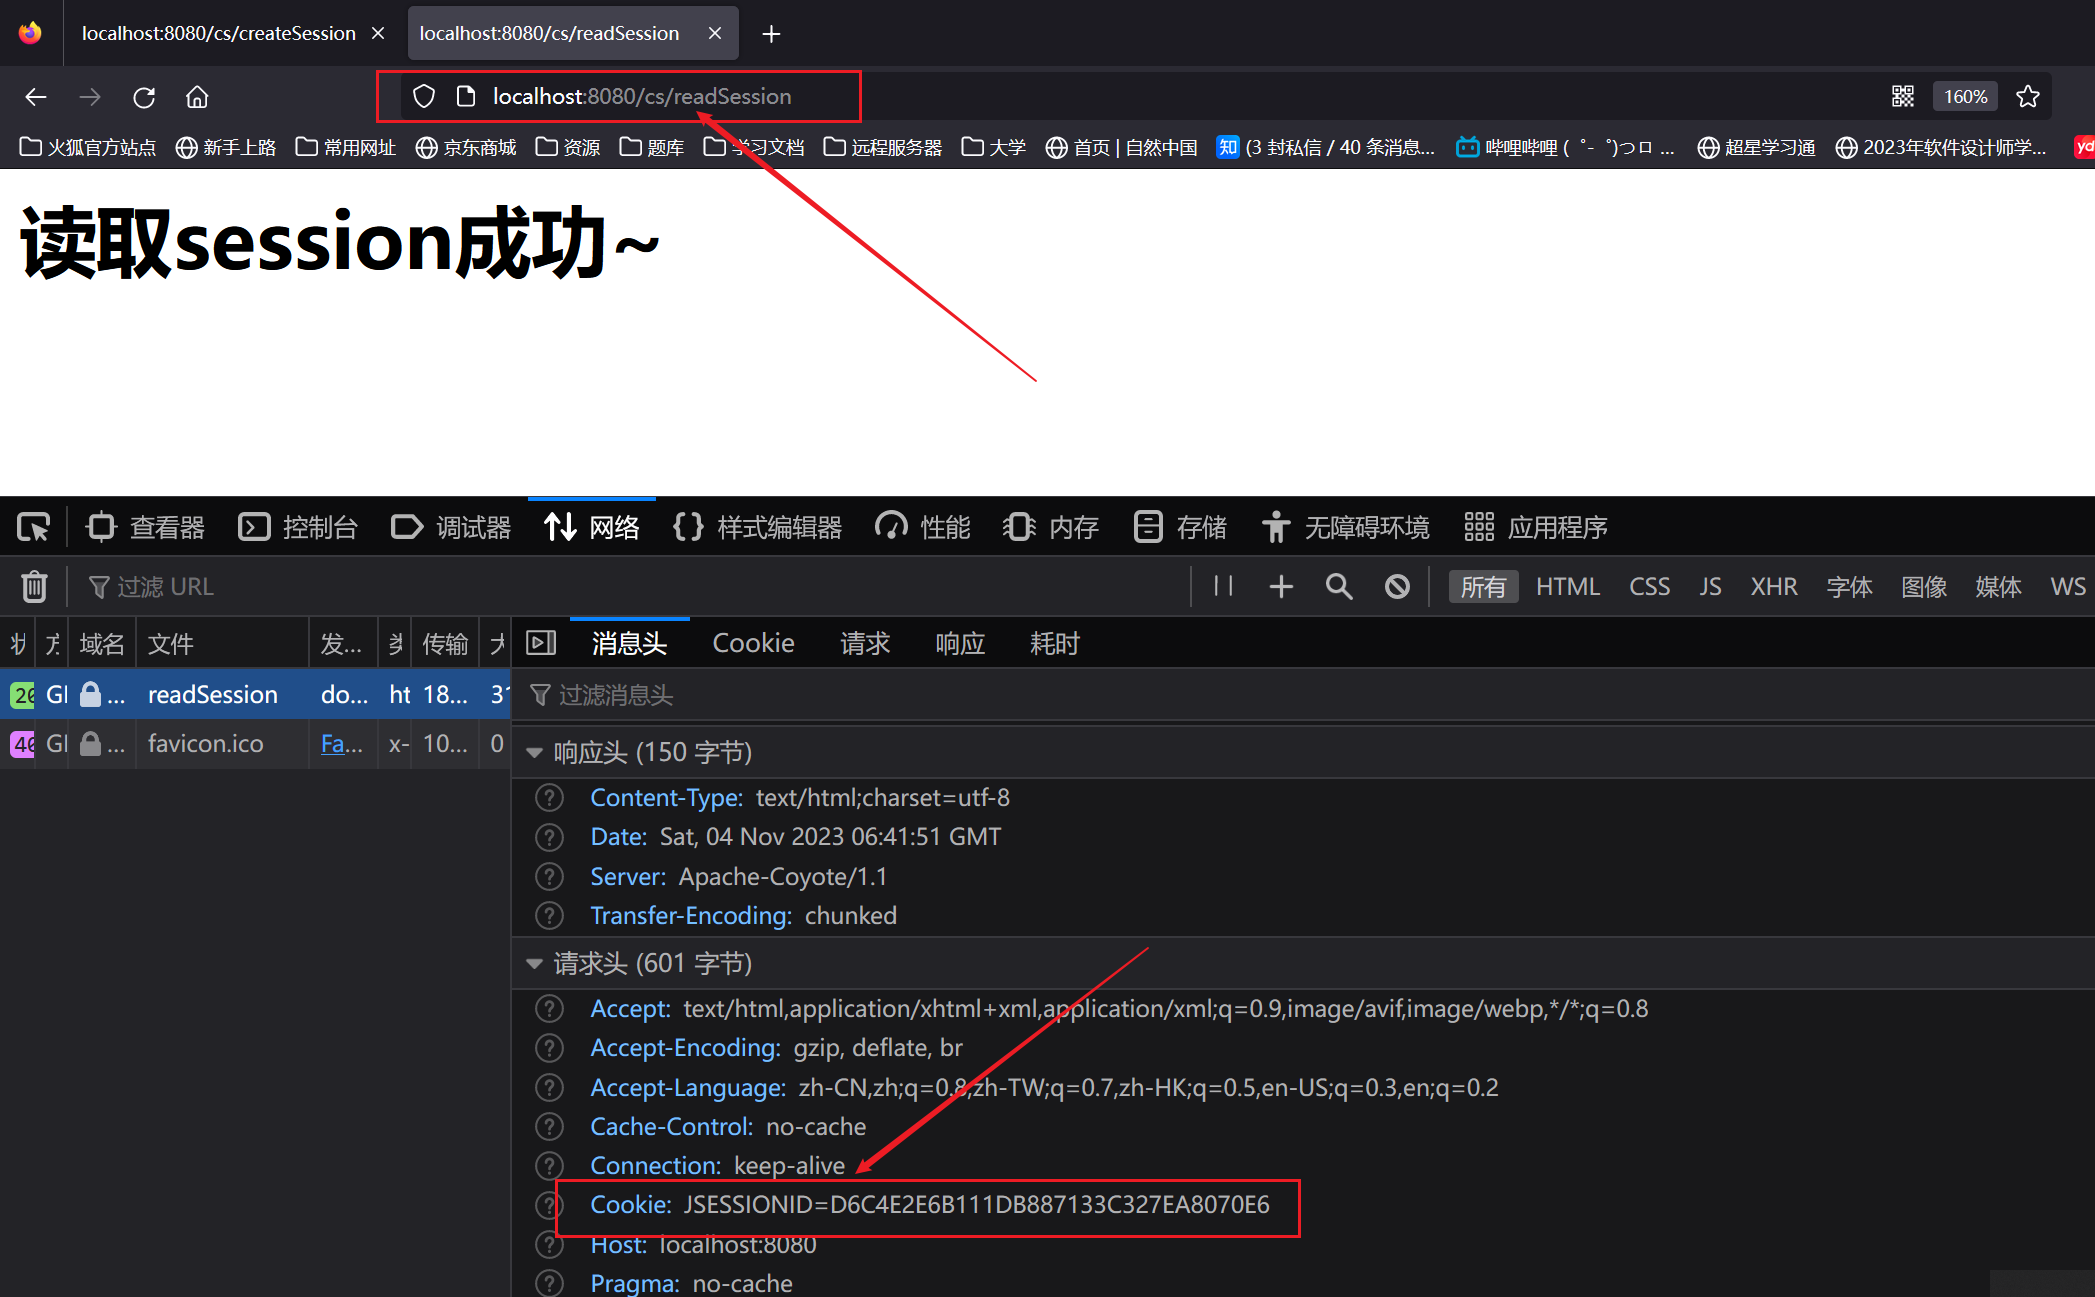The width and height of the screenshot is (2095, 1297).
Task: Click the browser forward arrow
Action: [90, 97]
